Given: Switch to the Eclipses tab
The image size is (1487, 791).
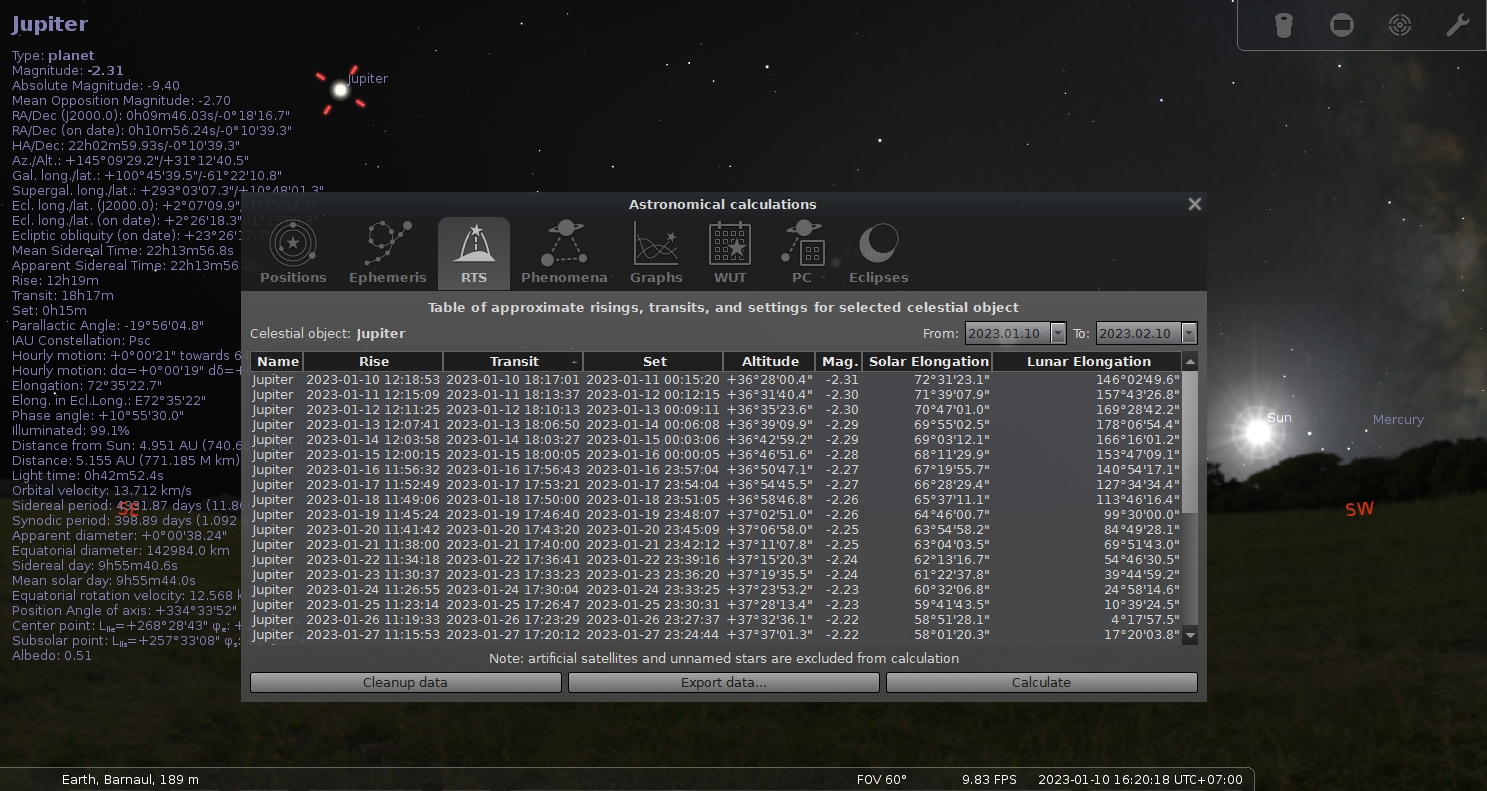Looking at the screenshot, I should [878, 254].
